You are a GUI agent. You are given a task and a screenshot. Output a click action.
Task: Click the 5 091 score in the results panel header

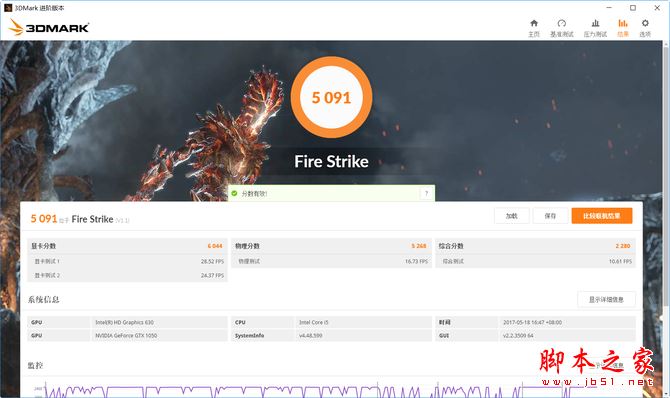click(44, 218)
